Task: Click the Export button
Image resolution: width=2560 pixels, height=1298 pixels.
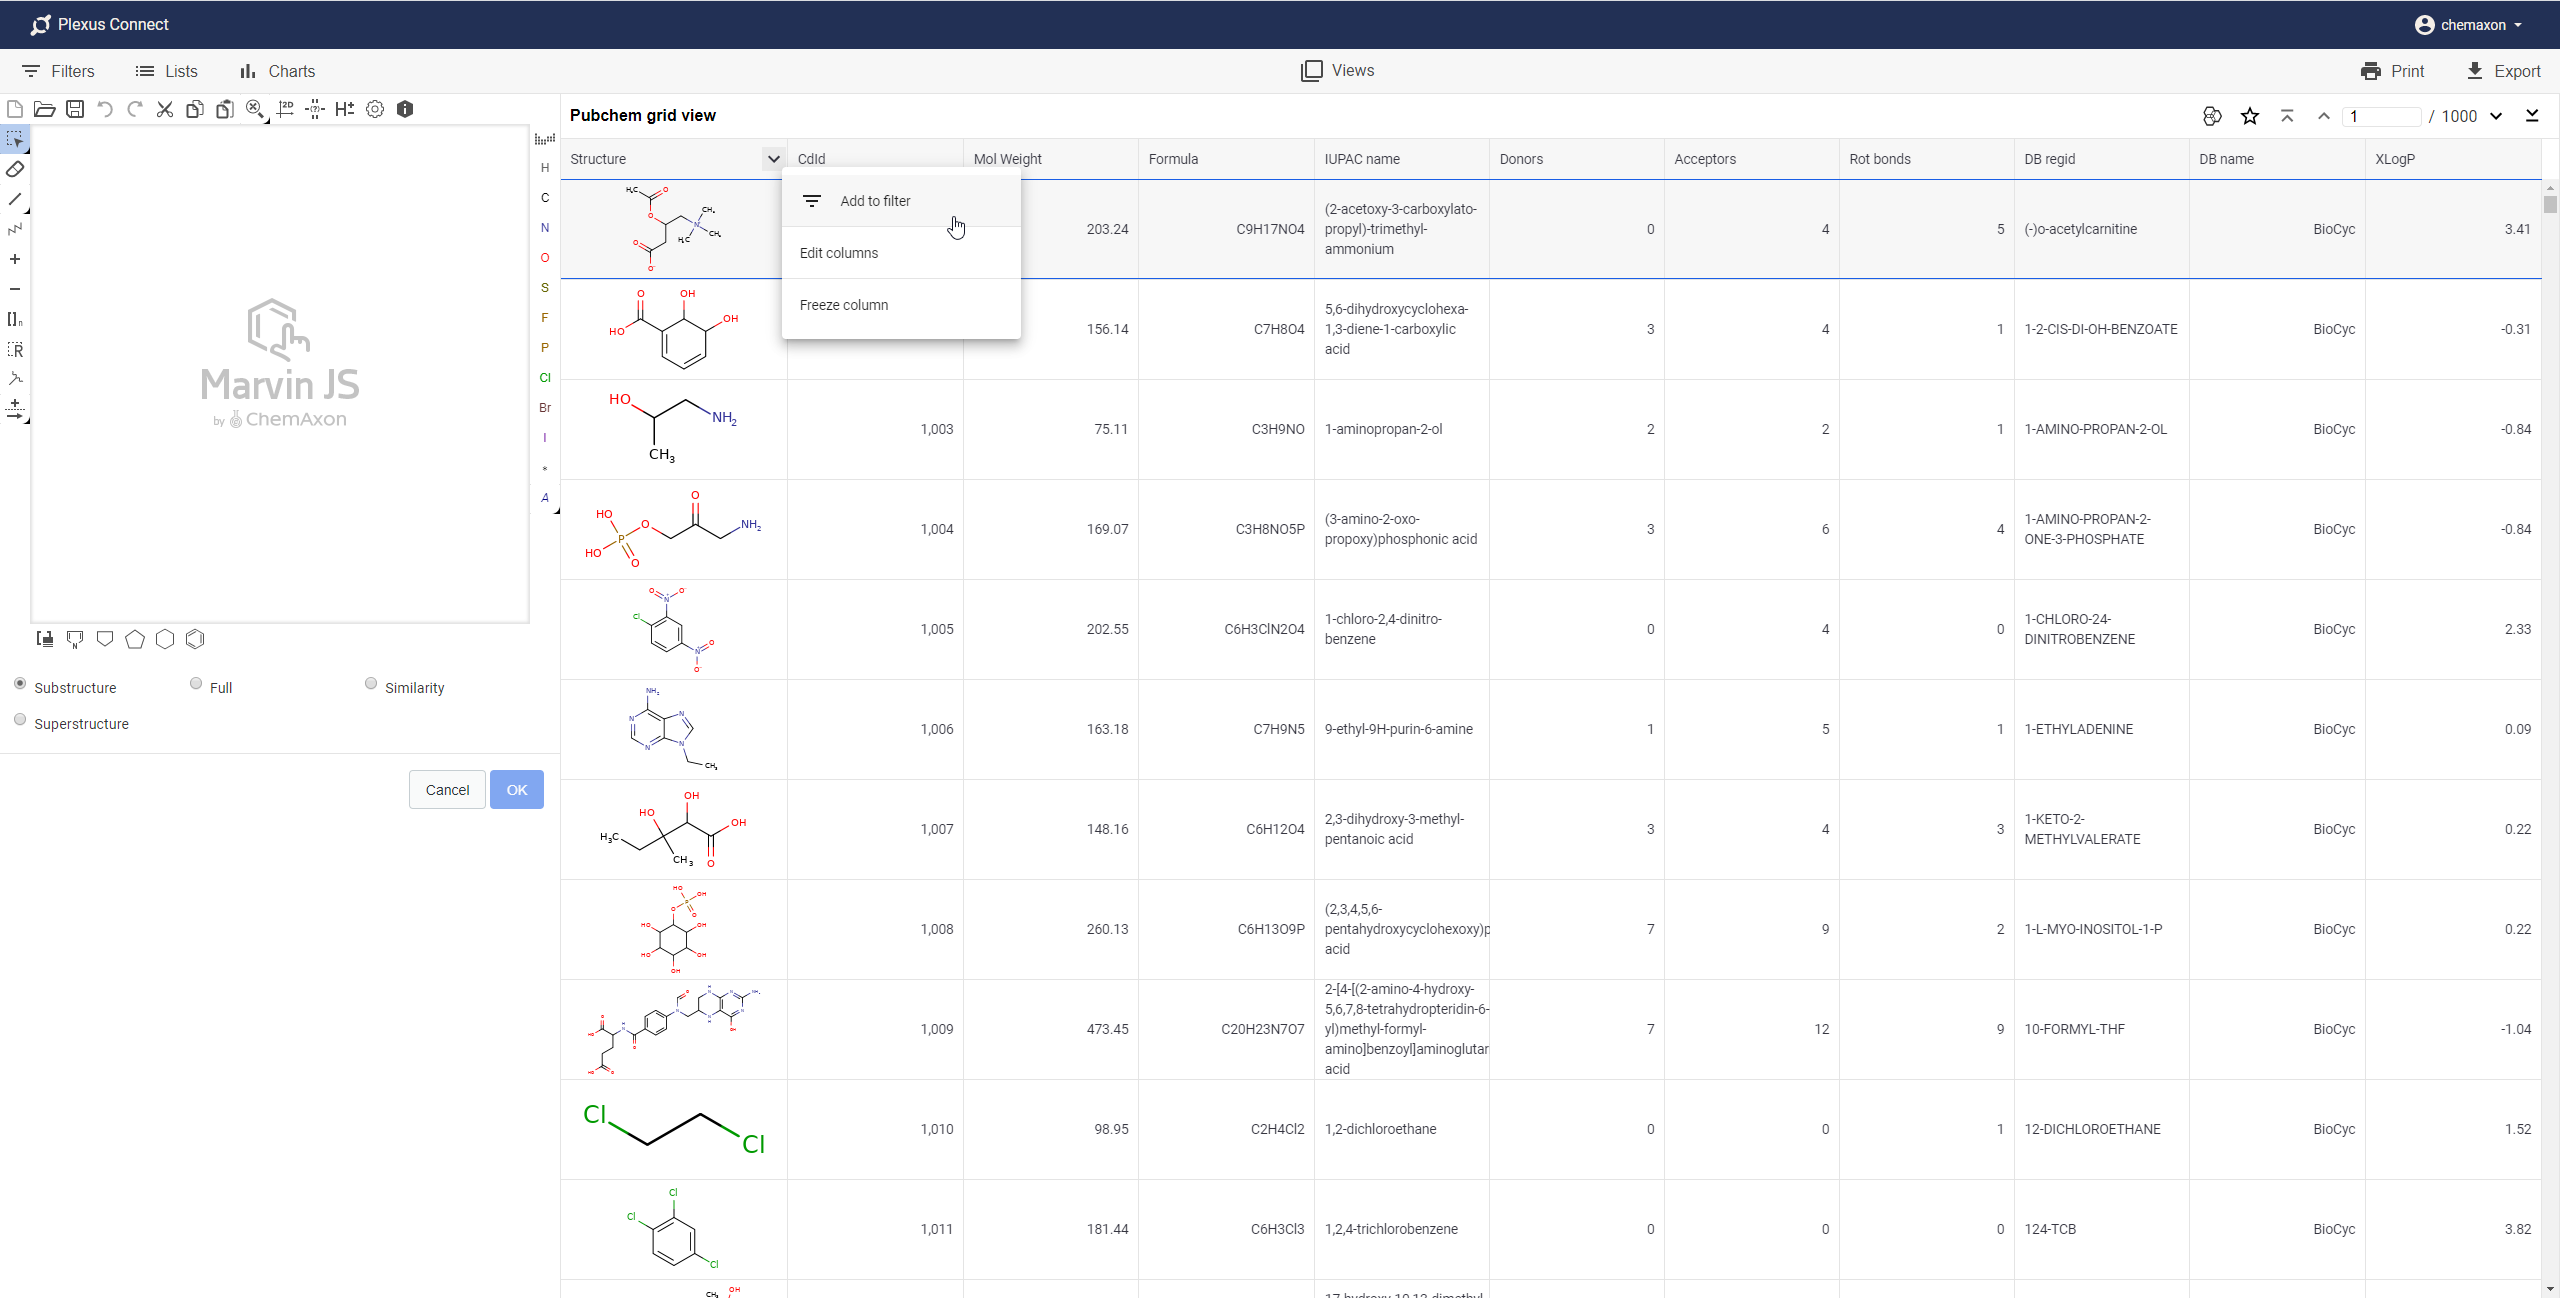Action: [x=2503, y=71]
